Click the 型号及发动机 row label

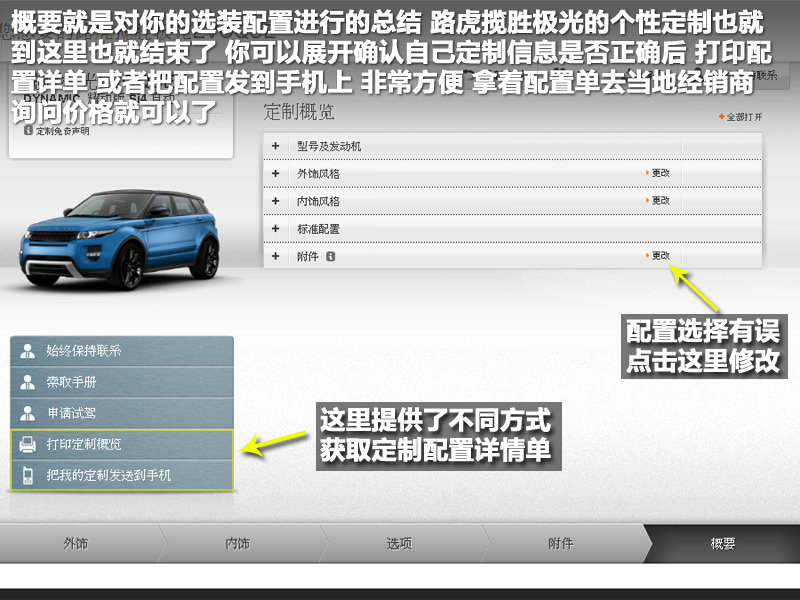[329, 146]
